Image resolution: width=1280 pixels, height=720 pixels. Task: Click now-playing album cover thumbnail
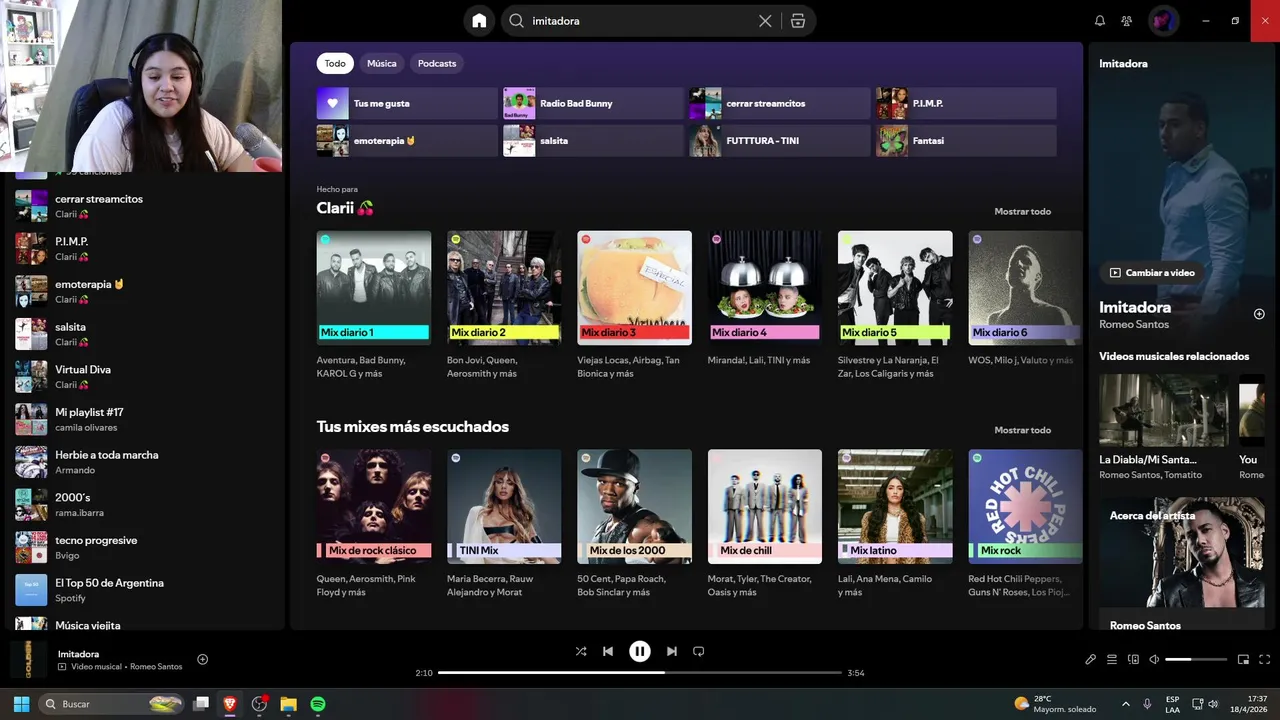[x=28, y=660]
